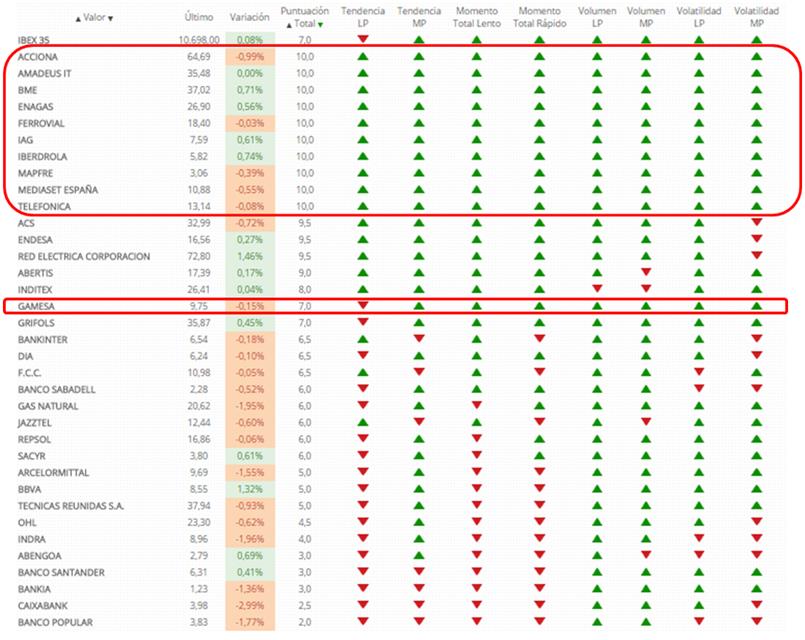
Task: Click JAZZTEL Volumen MP down arrow
Action: 646,422
